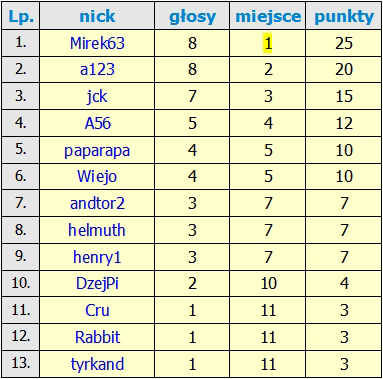Click the a123 user link
This screenshot has width=383, height=379.
[97, 70]
